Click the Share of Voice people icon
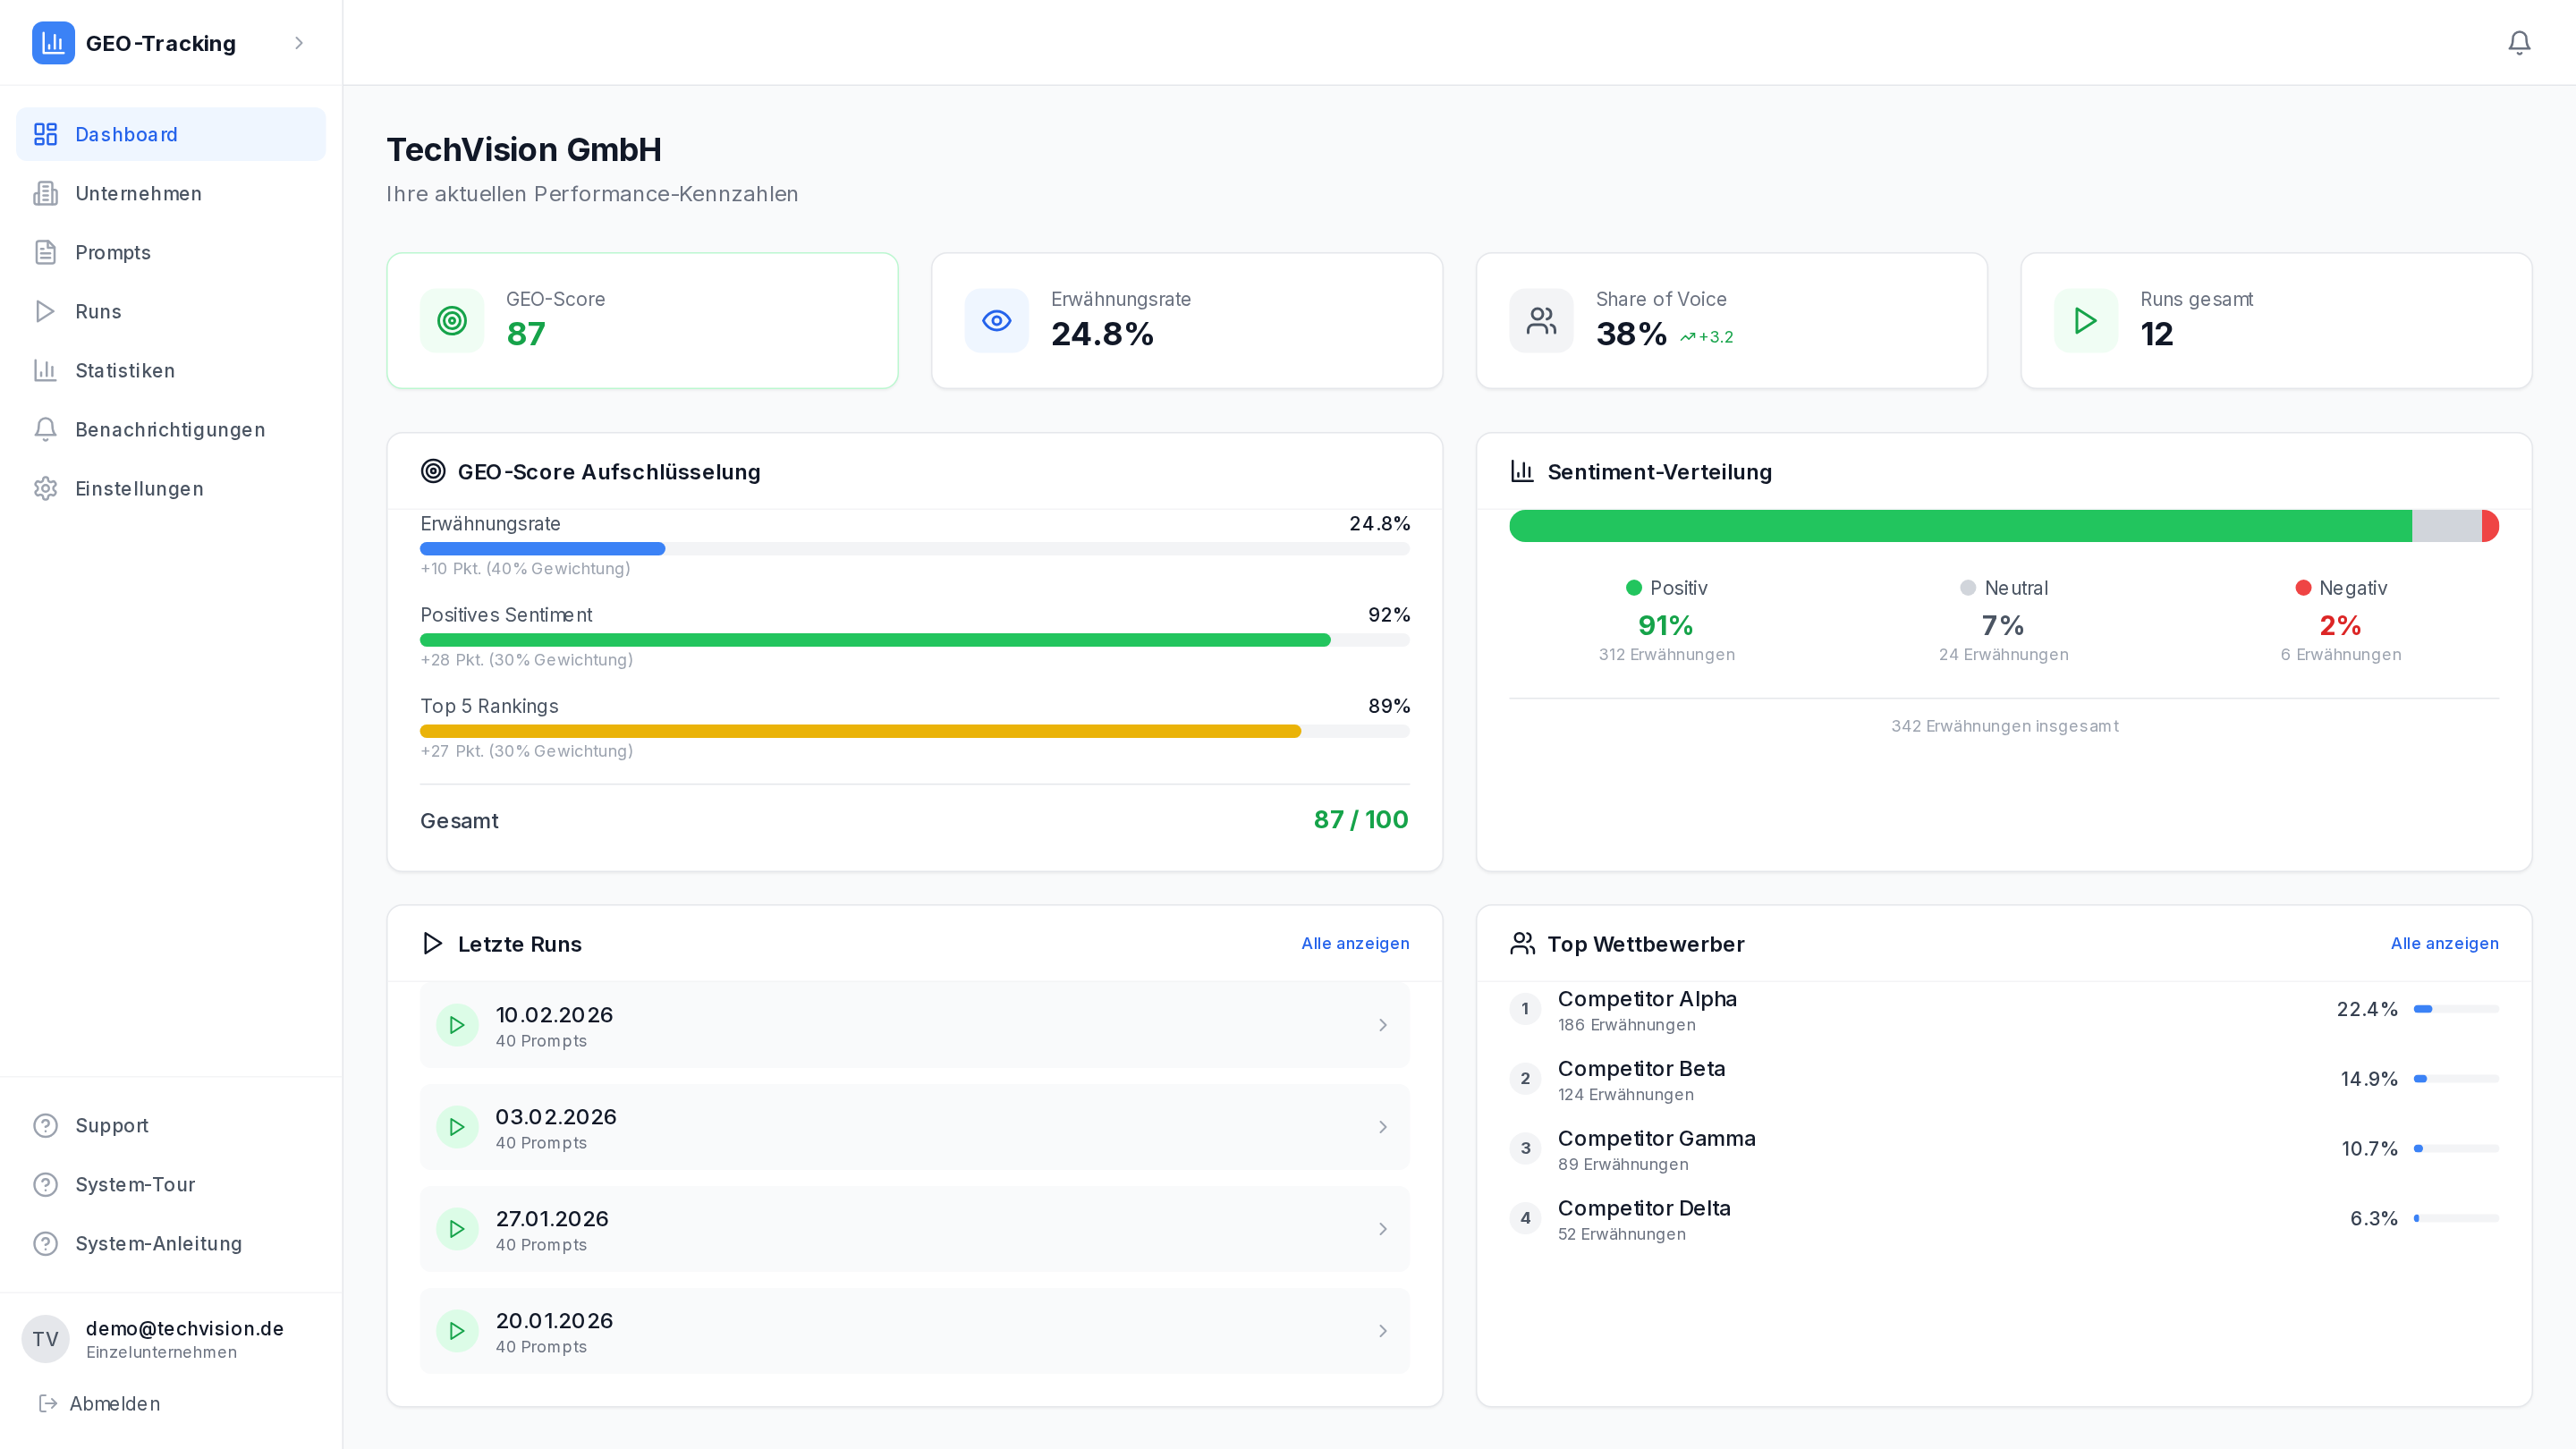The image size is (2576, 1449). pos(1541,321)
